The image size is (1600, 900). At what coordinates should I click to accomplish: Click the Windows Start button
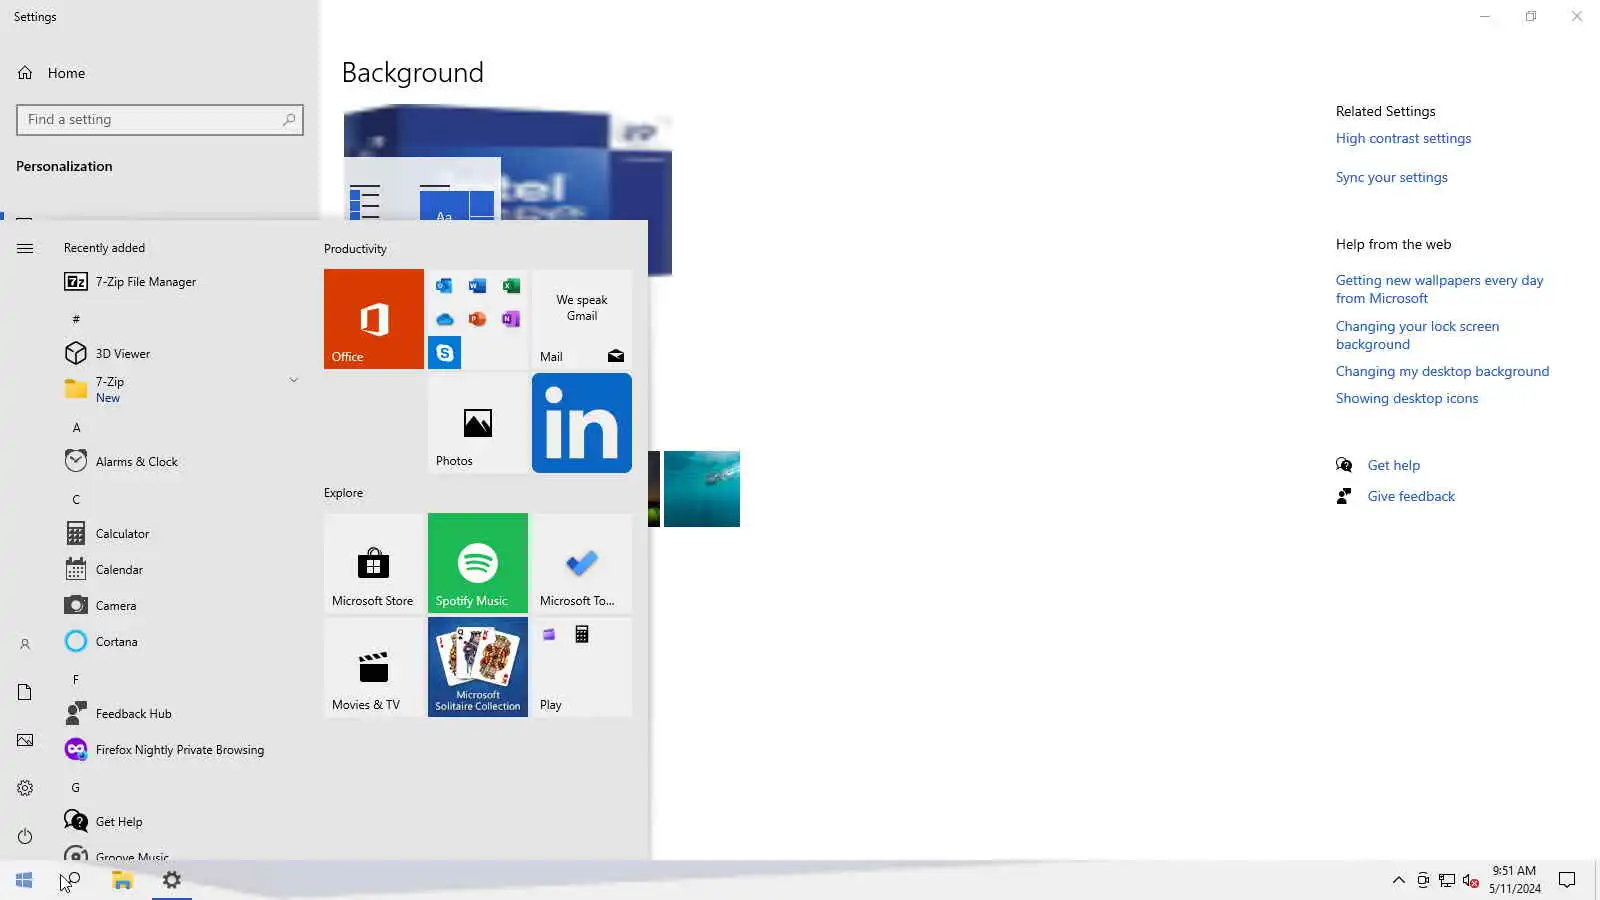[24, 880]
